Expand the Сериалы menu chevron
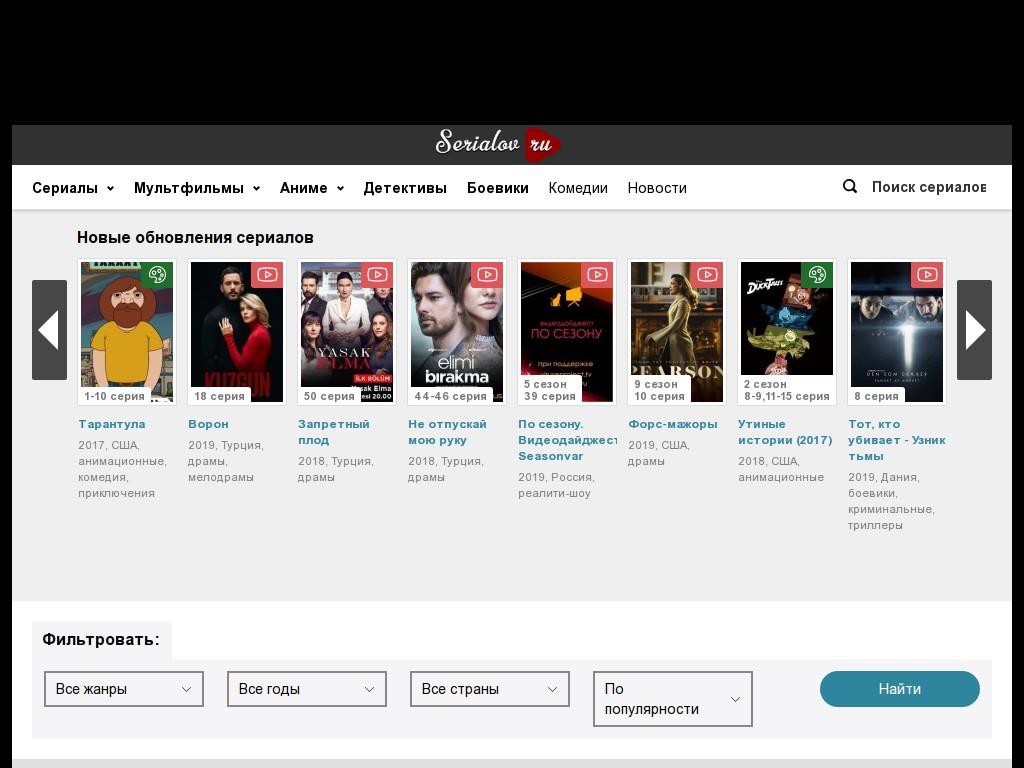 110,189
